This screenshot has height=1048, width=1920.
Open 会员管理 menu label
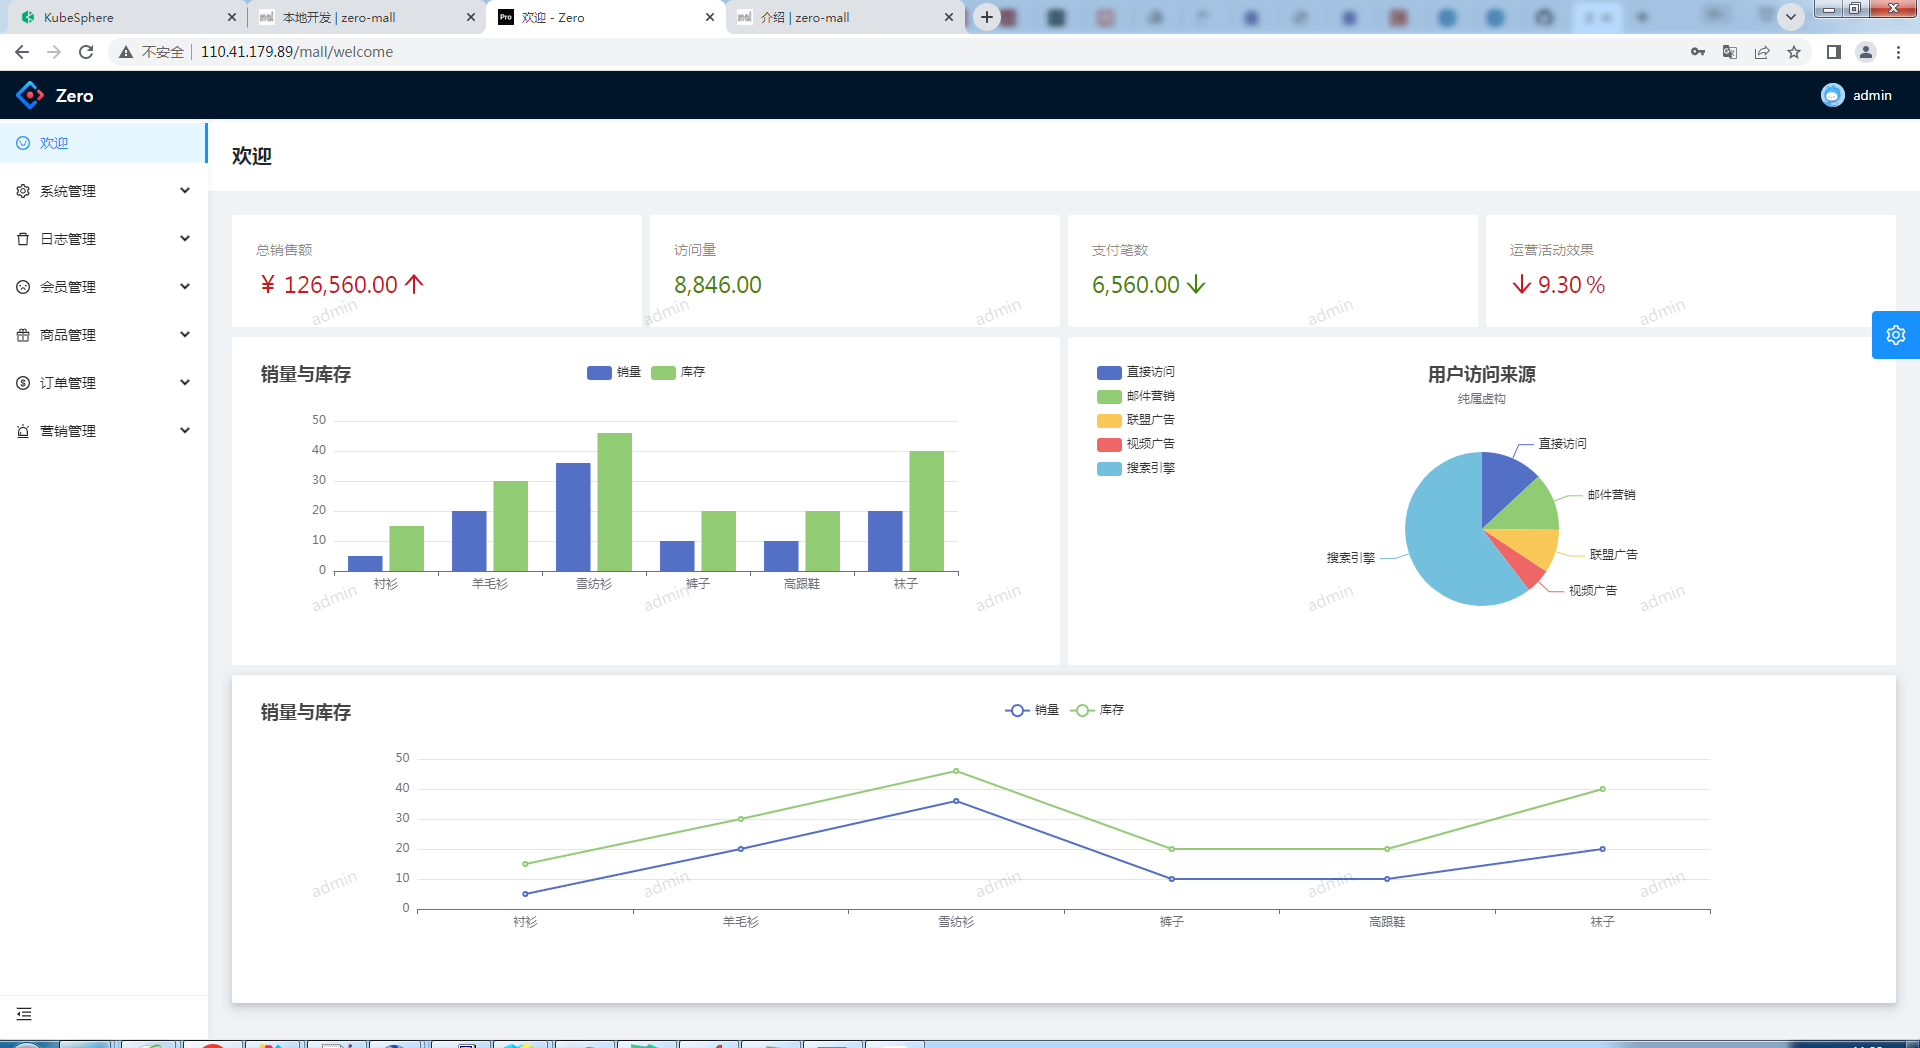pyautogui.click(x=68, y=287)
